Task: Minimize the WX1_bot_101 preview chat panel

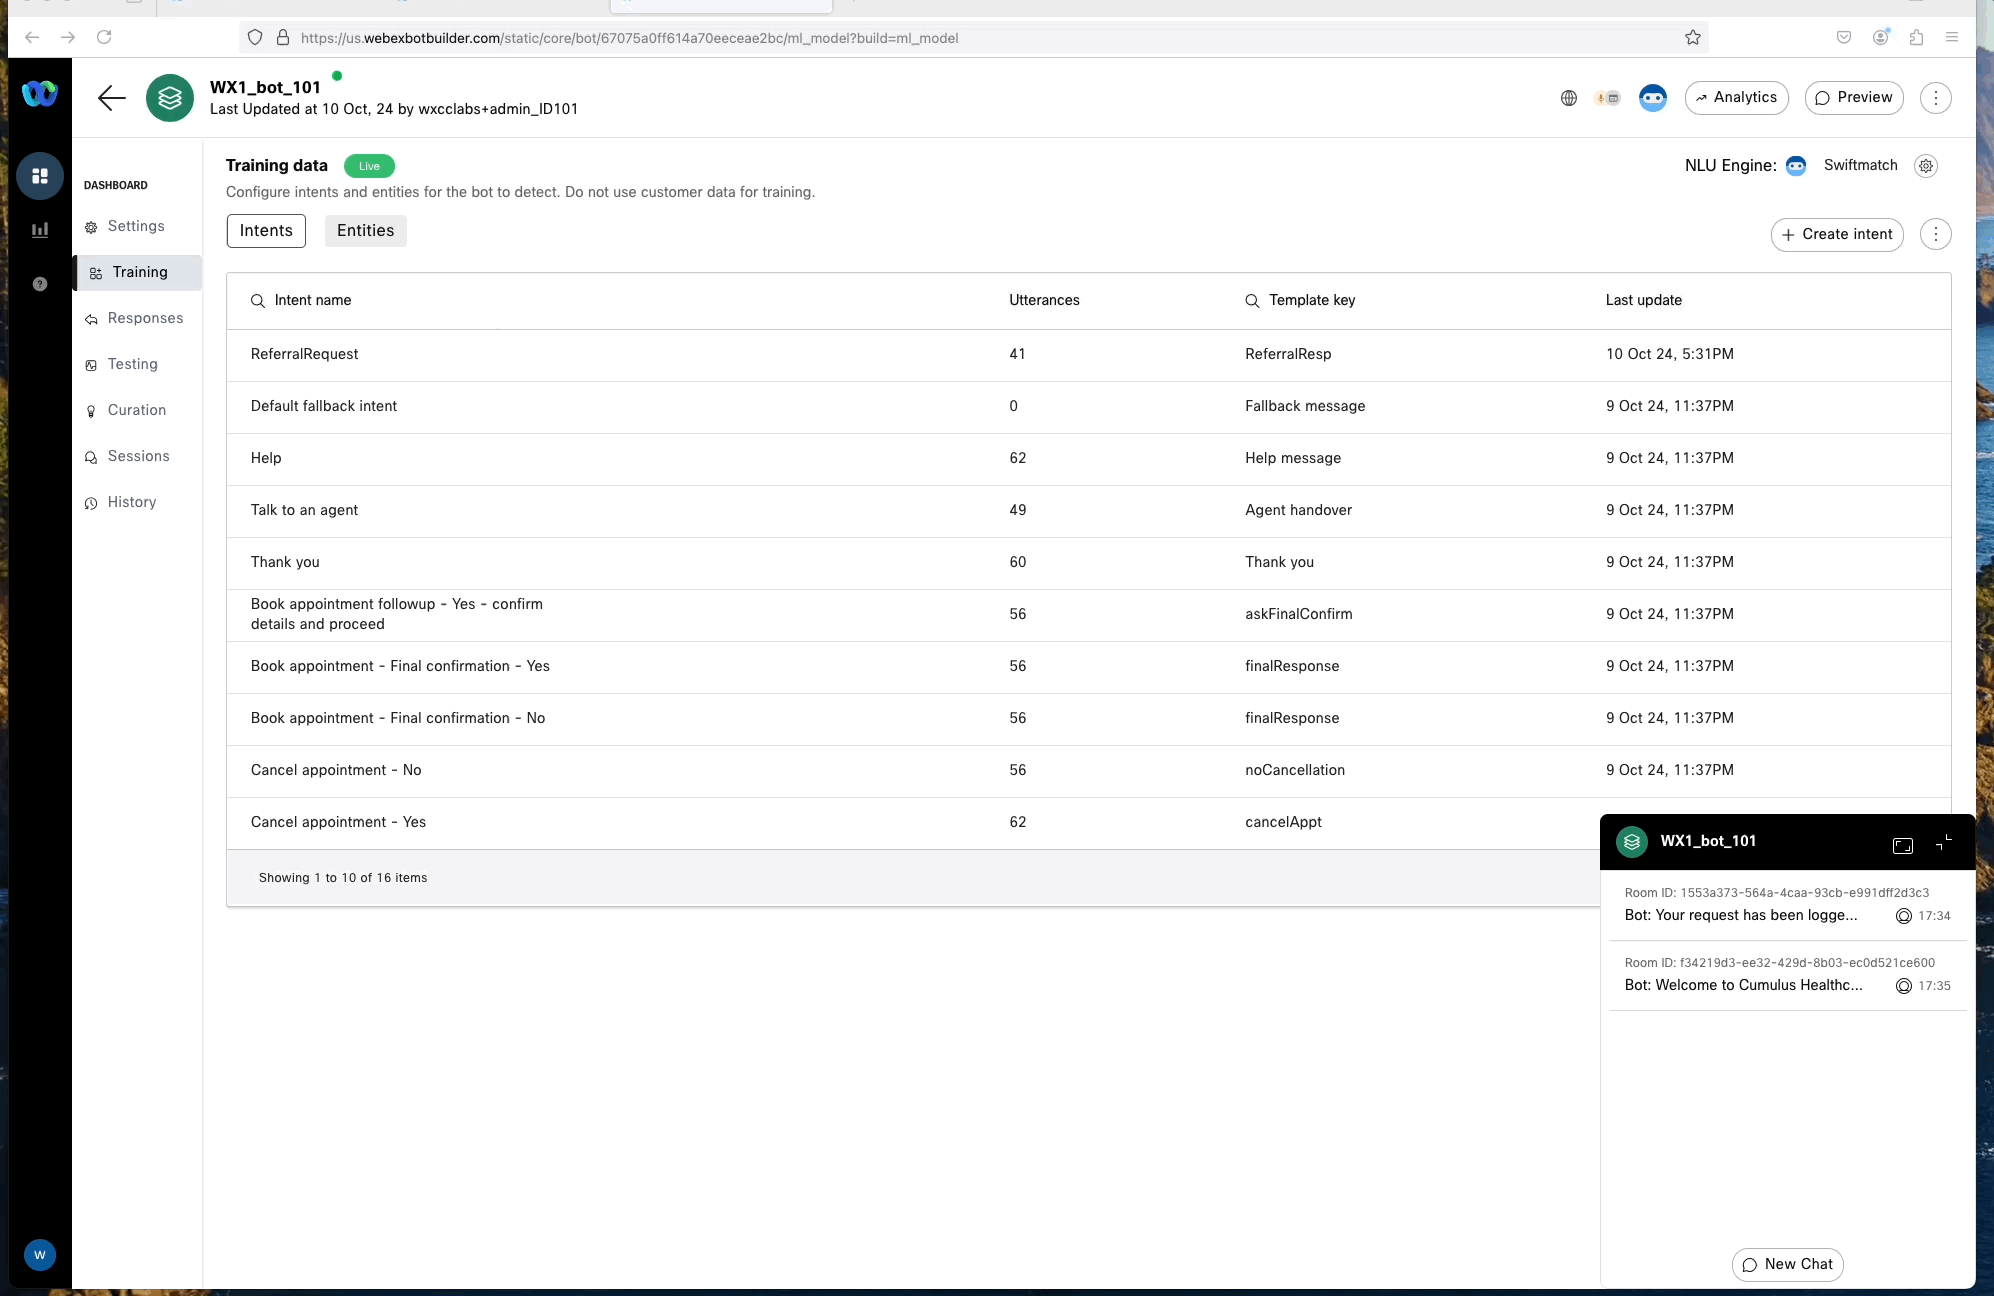Action: (x=1943, y=843)
